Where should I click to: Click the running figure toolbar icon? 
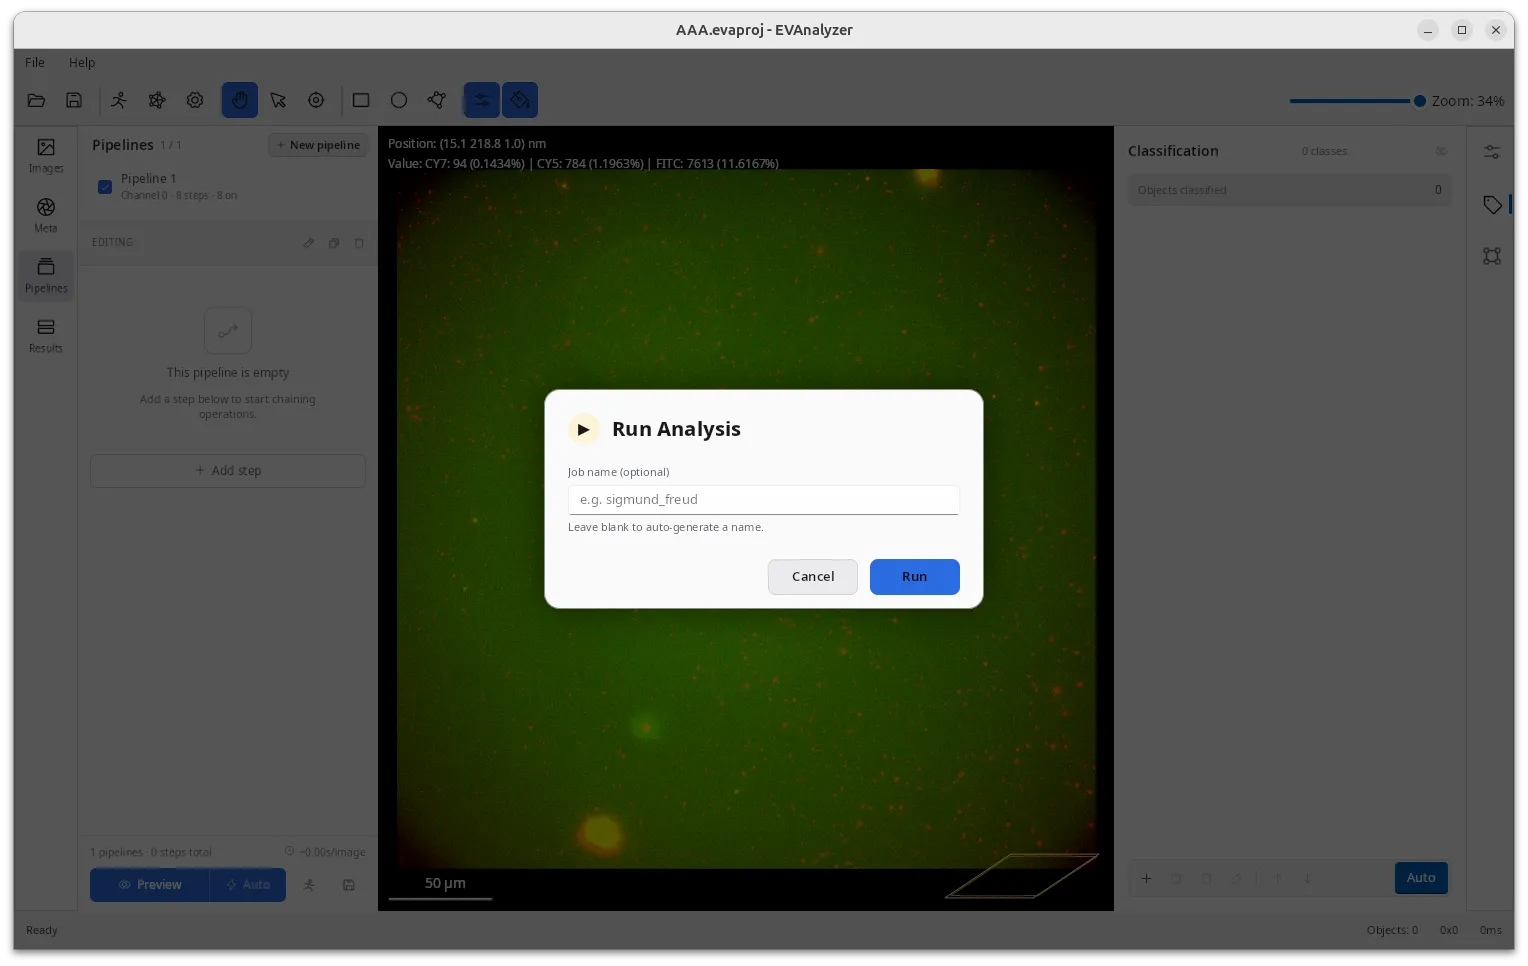tap(119, 100)
